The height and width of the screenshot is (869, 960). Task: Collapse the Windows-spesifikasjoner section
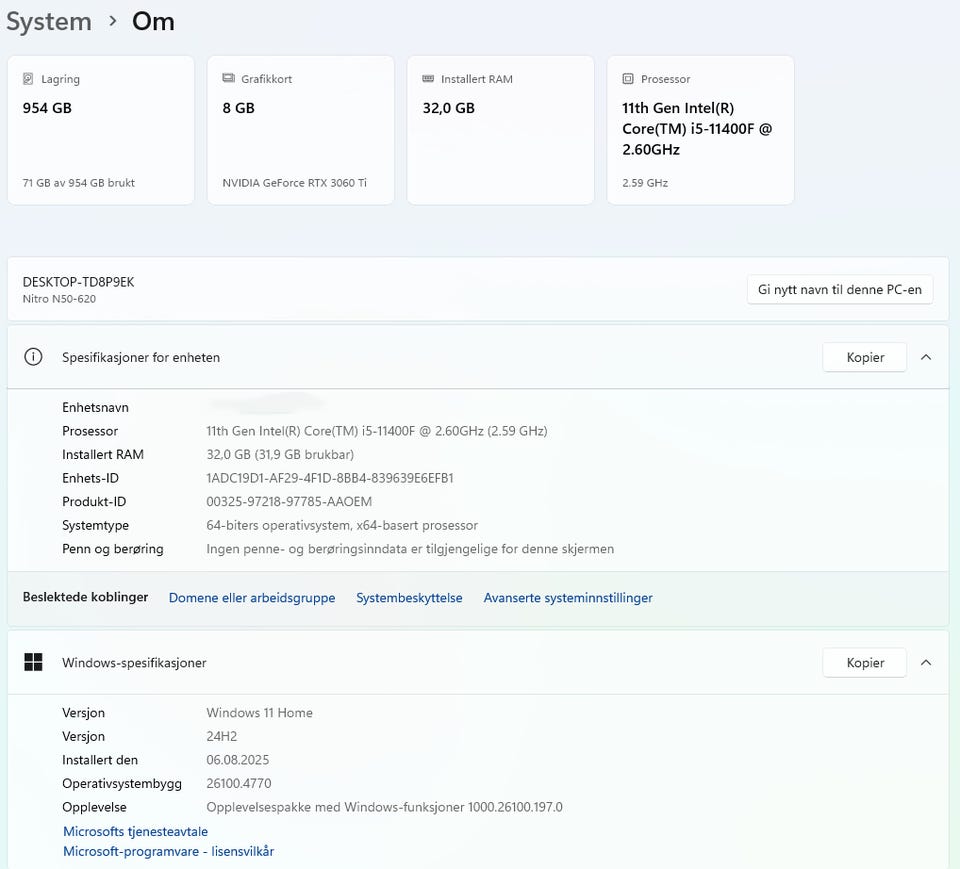926,662
